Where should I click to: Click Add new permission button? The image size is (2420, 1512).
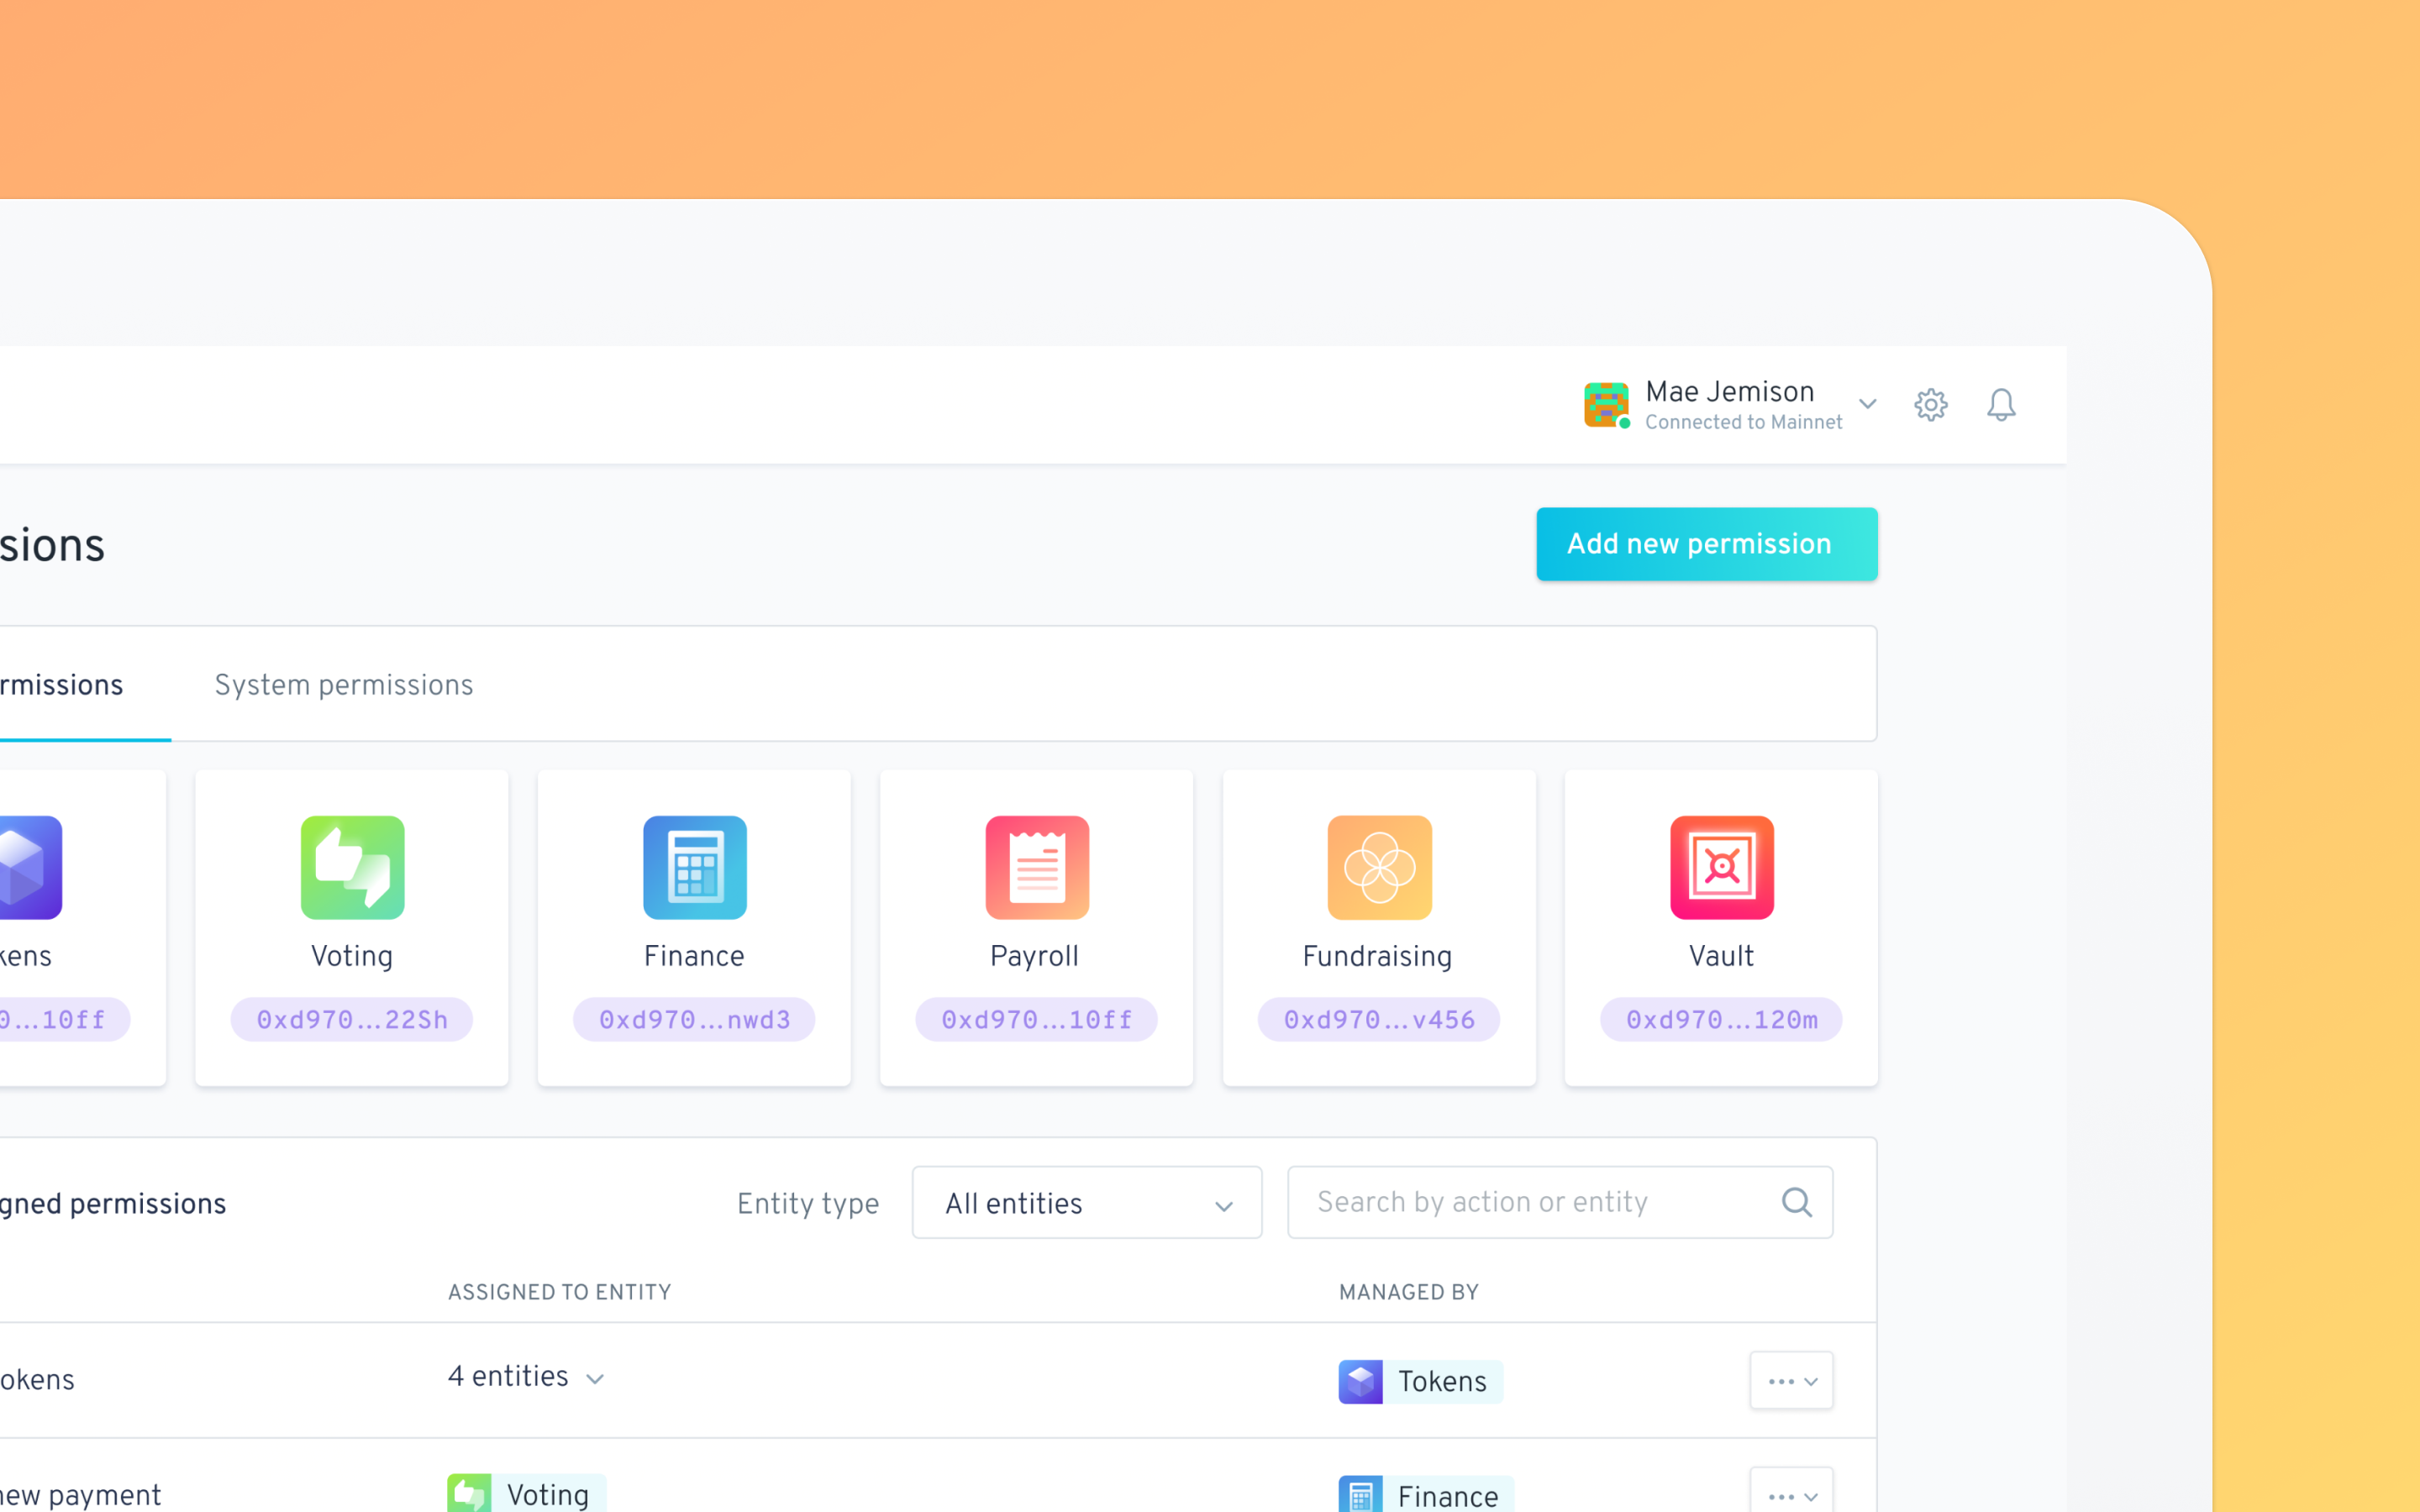coord(1706,544)
